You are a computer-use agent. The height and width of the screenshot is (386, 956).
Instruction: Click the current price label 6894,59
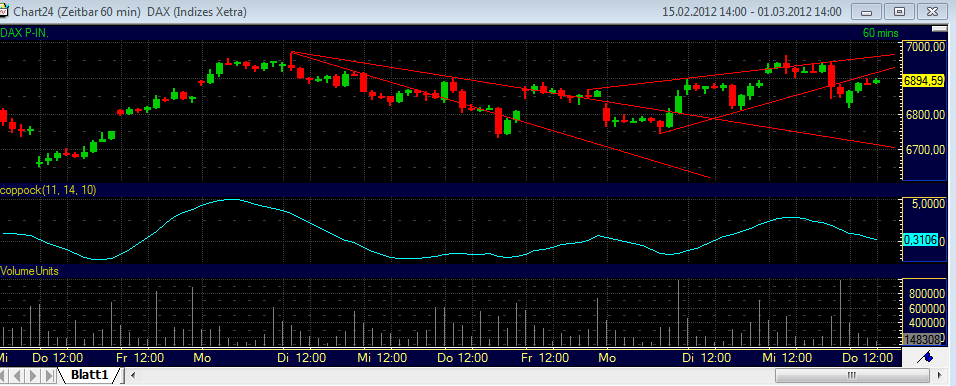(923, 80)
